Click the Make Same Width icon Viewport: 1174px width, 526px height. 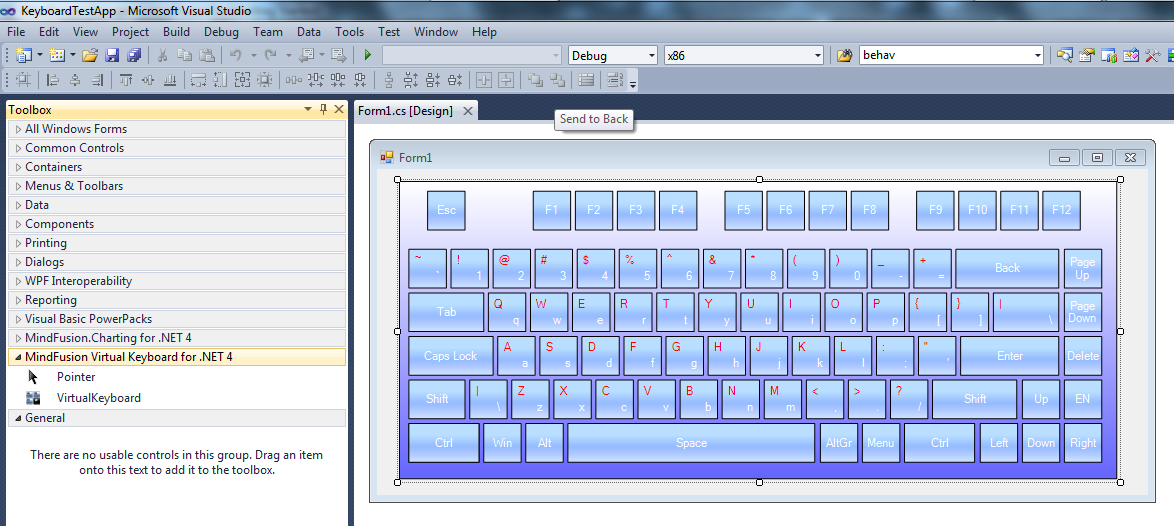coord(198,79)
